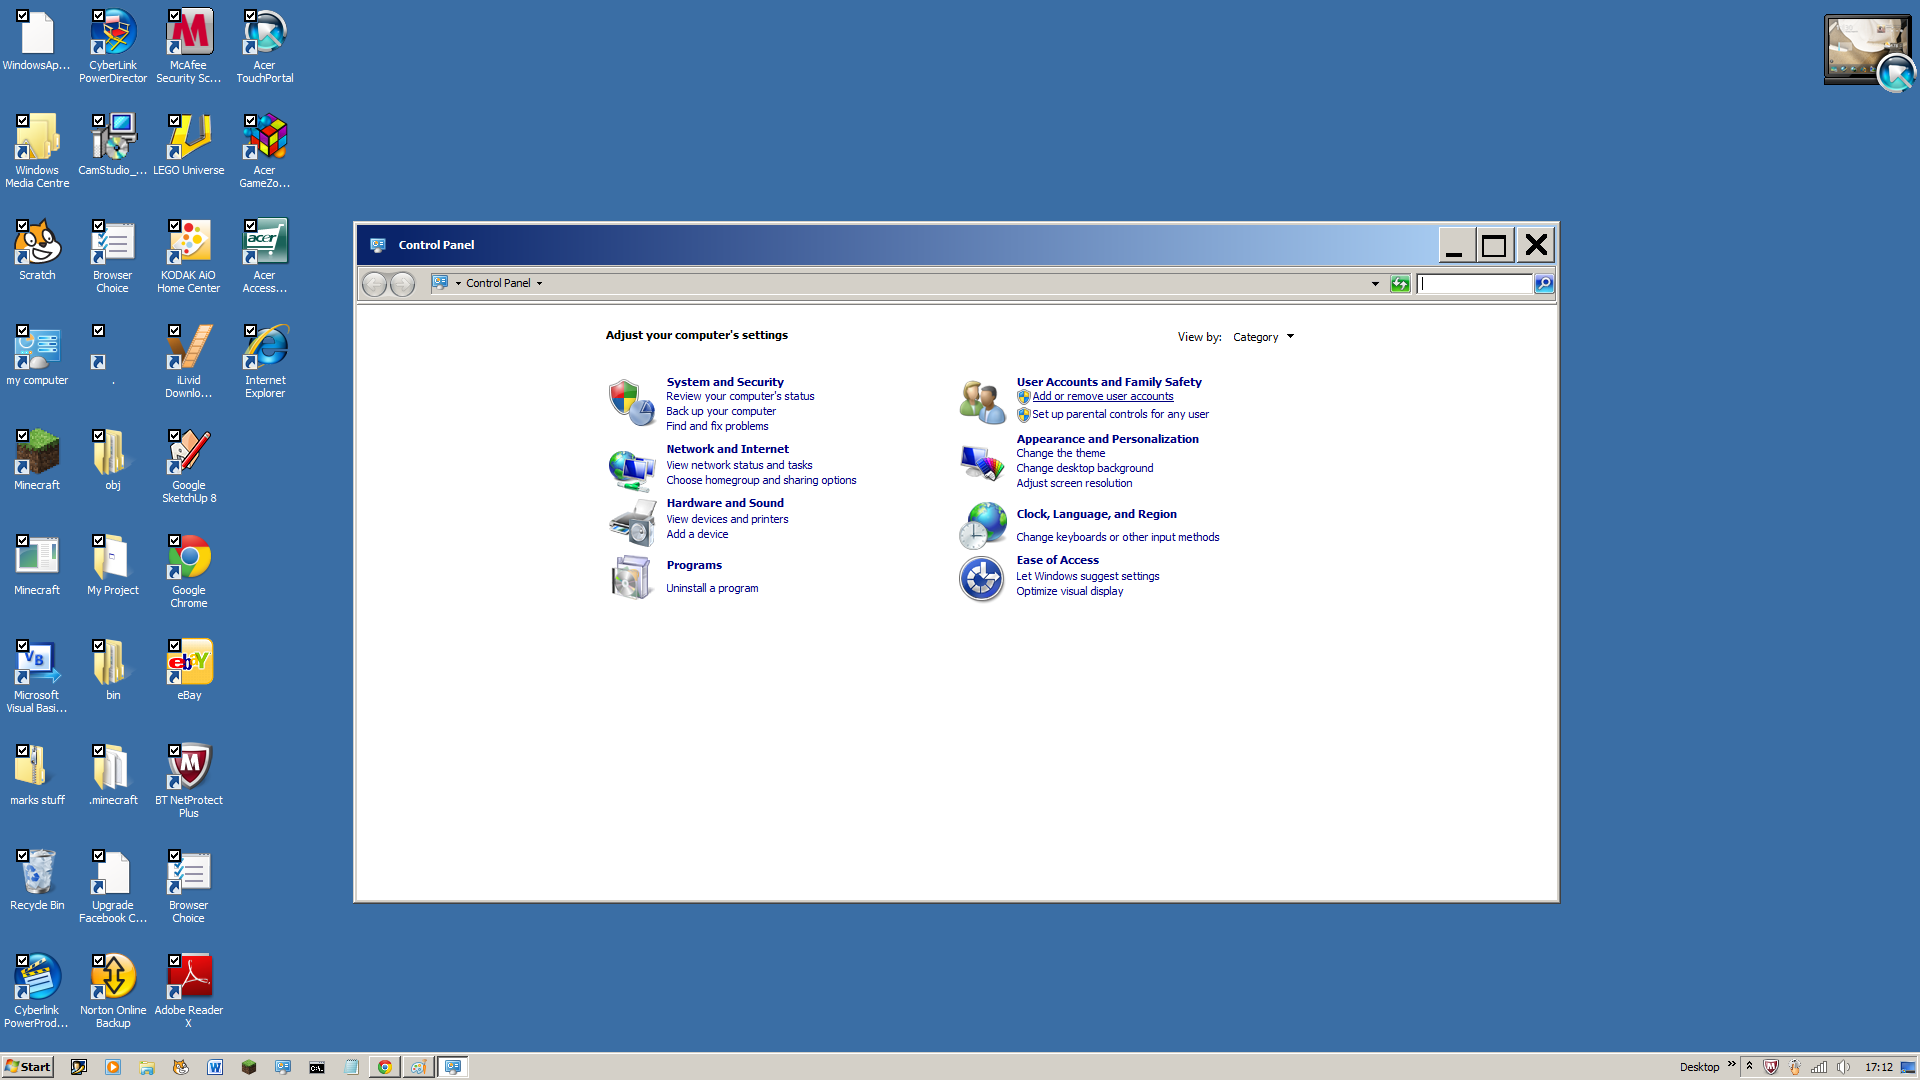Screen dimensions: 1920x1080
Task: Click the Add or remove user accounts link
Action: pyautogui.click(x=1102, y=396)
